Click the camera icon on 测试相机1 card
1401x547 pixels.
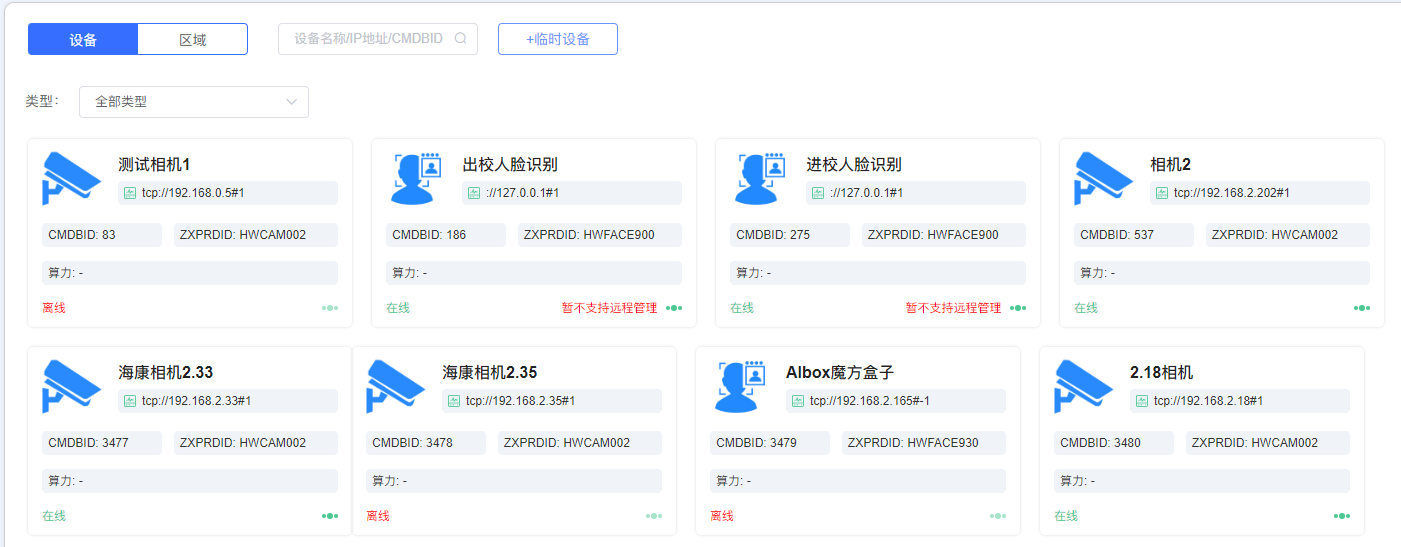[71, 178]
